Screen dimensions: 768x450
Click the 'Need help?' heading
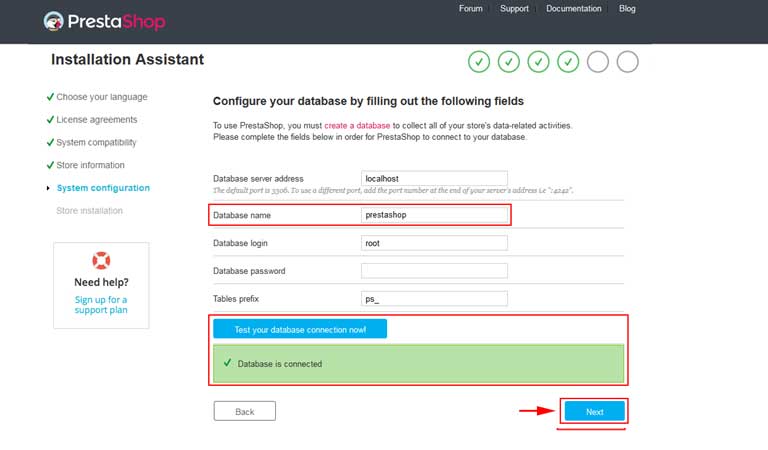(101, 282)
